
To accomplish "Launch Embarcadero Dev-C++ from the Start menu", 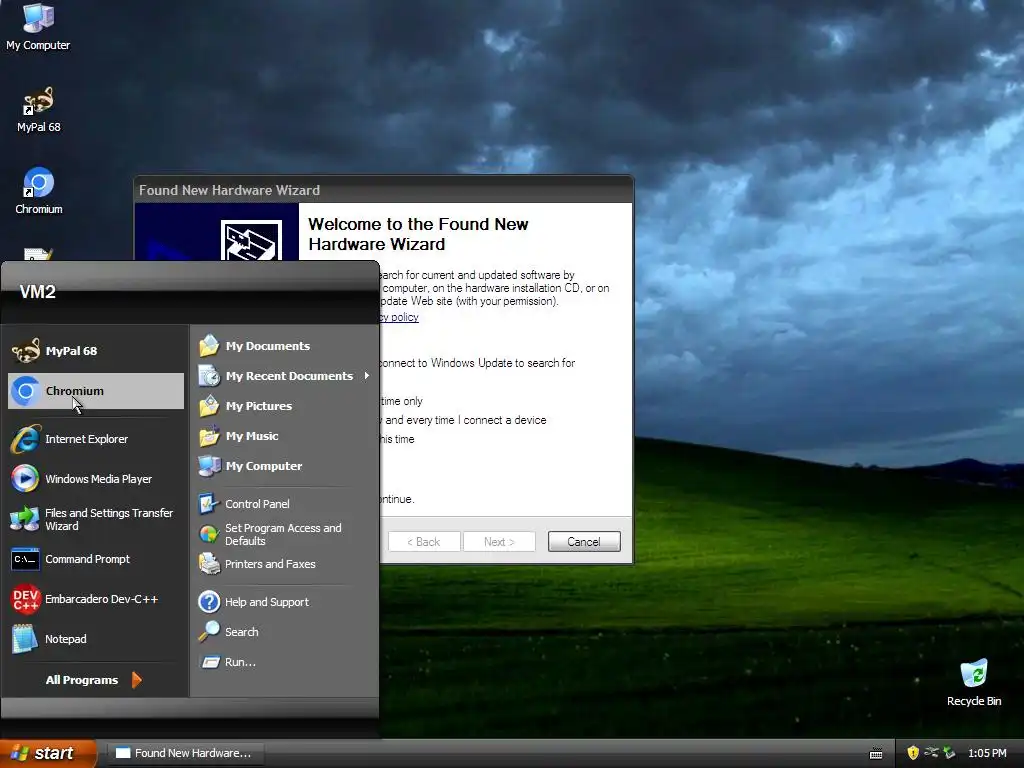I will click(x=95, y=599).
